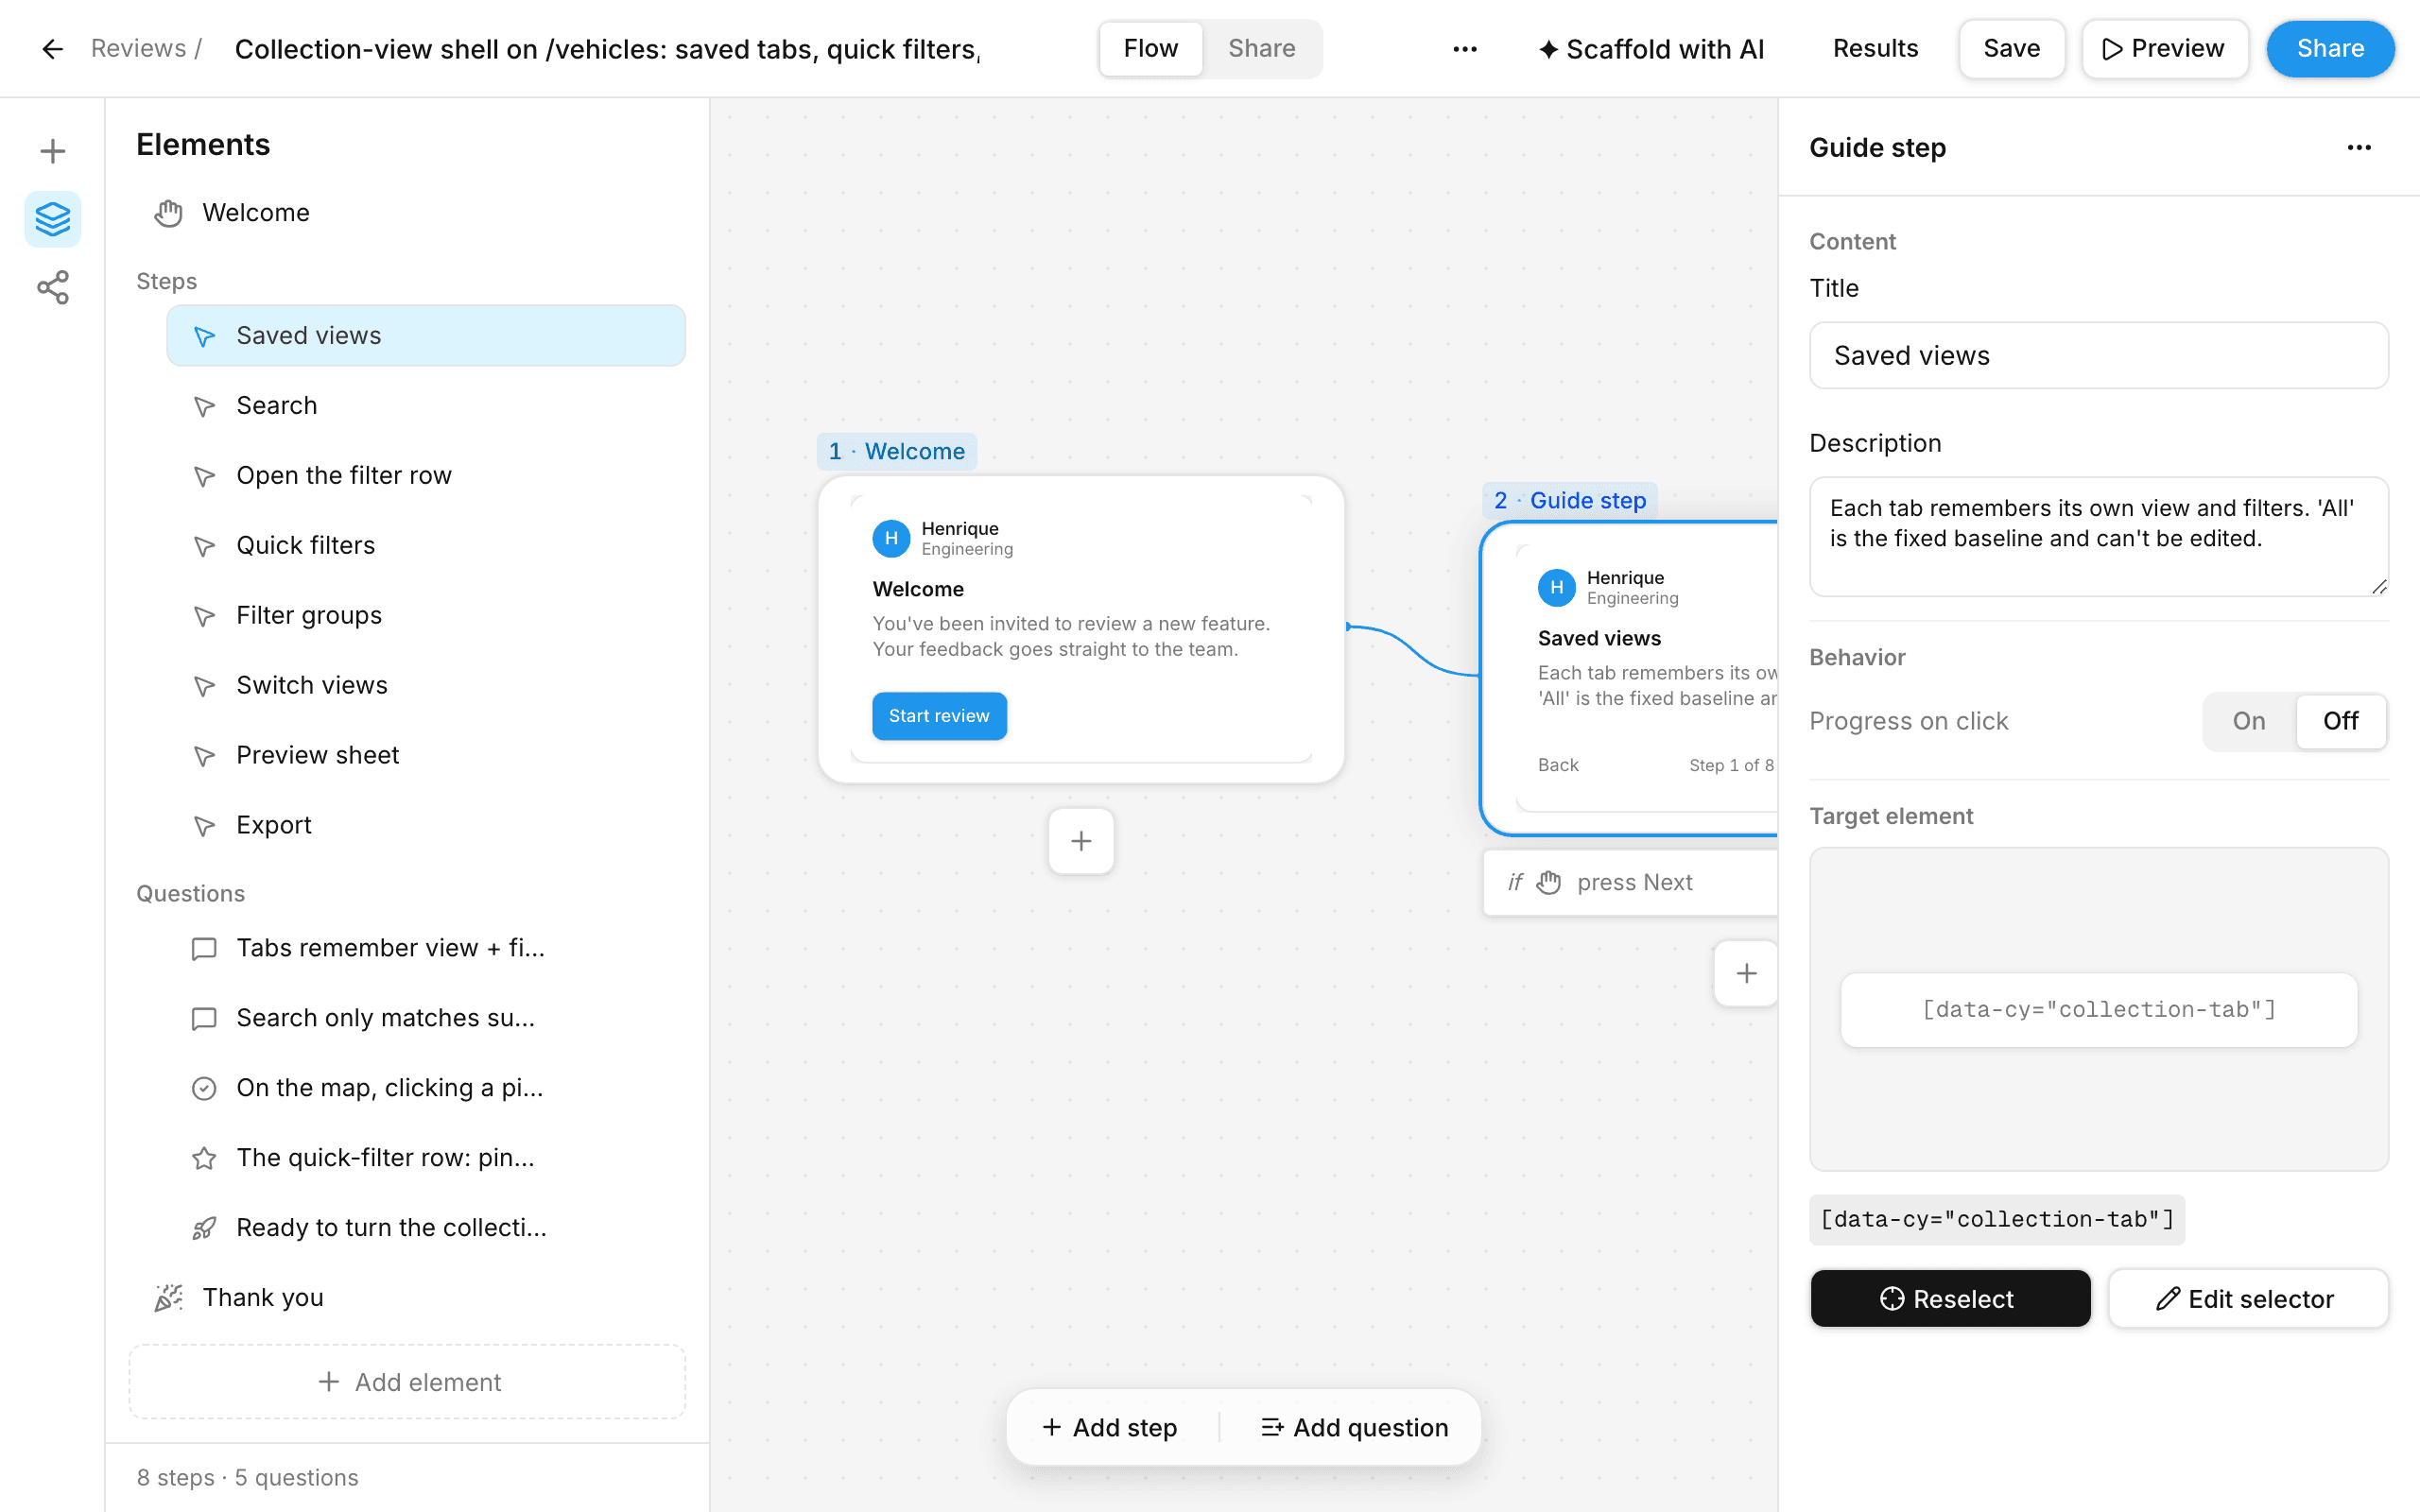The image size is (2420, 1512).
Task: Open the three-dot menu in the top bar
Action: point(1465,49)
